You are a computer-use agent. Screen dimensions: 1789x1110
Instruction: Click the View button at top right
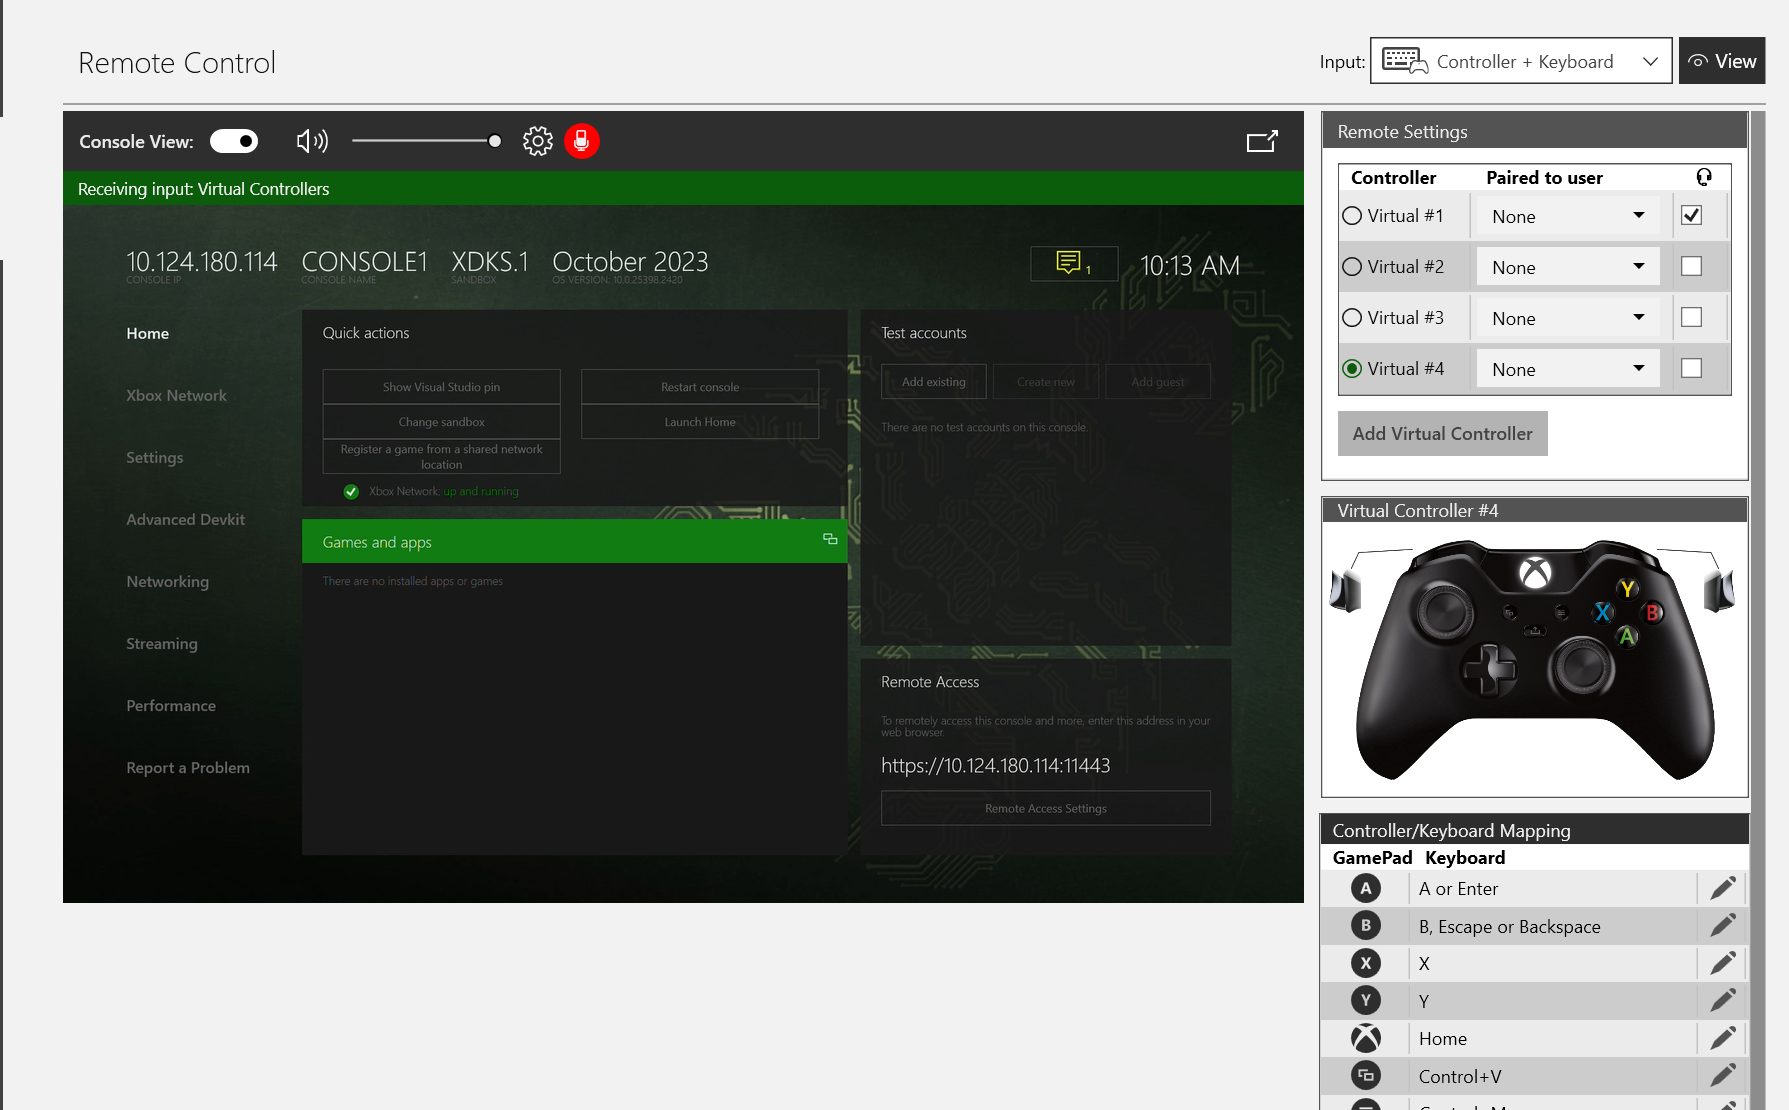click(x=1722, y=61)
